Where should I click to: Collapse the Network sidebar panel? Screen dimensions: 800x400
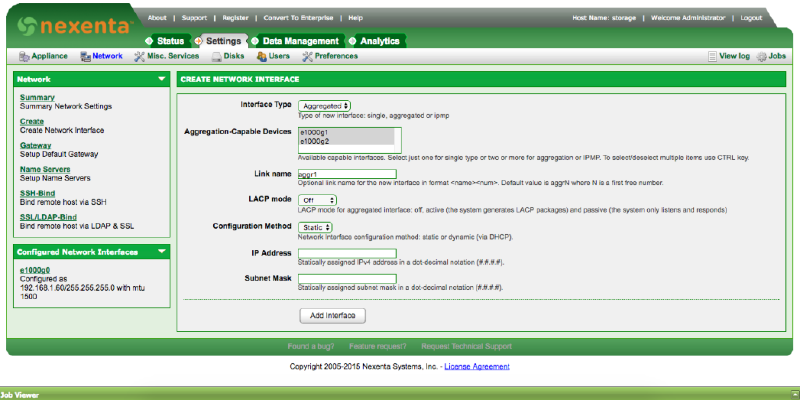click(x=162, y=78)
